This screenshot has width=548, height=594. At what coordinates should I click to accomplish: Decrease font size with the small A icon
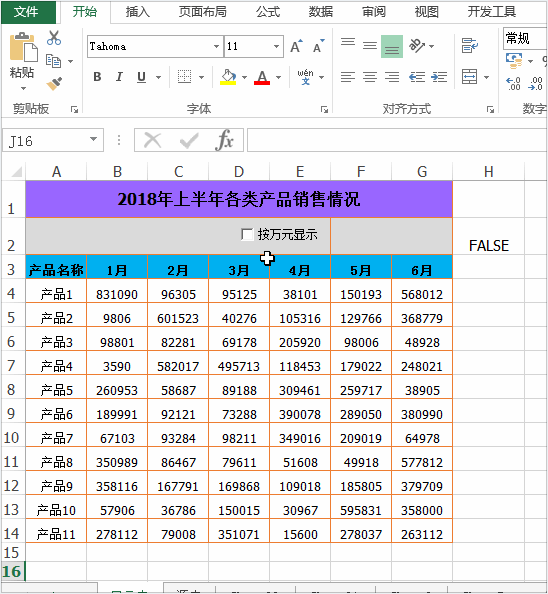(x=318, y=46)
